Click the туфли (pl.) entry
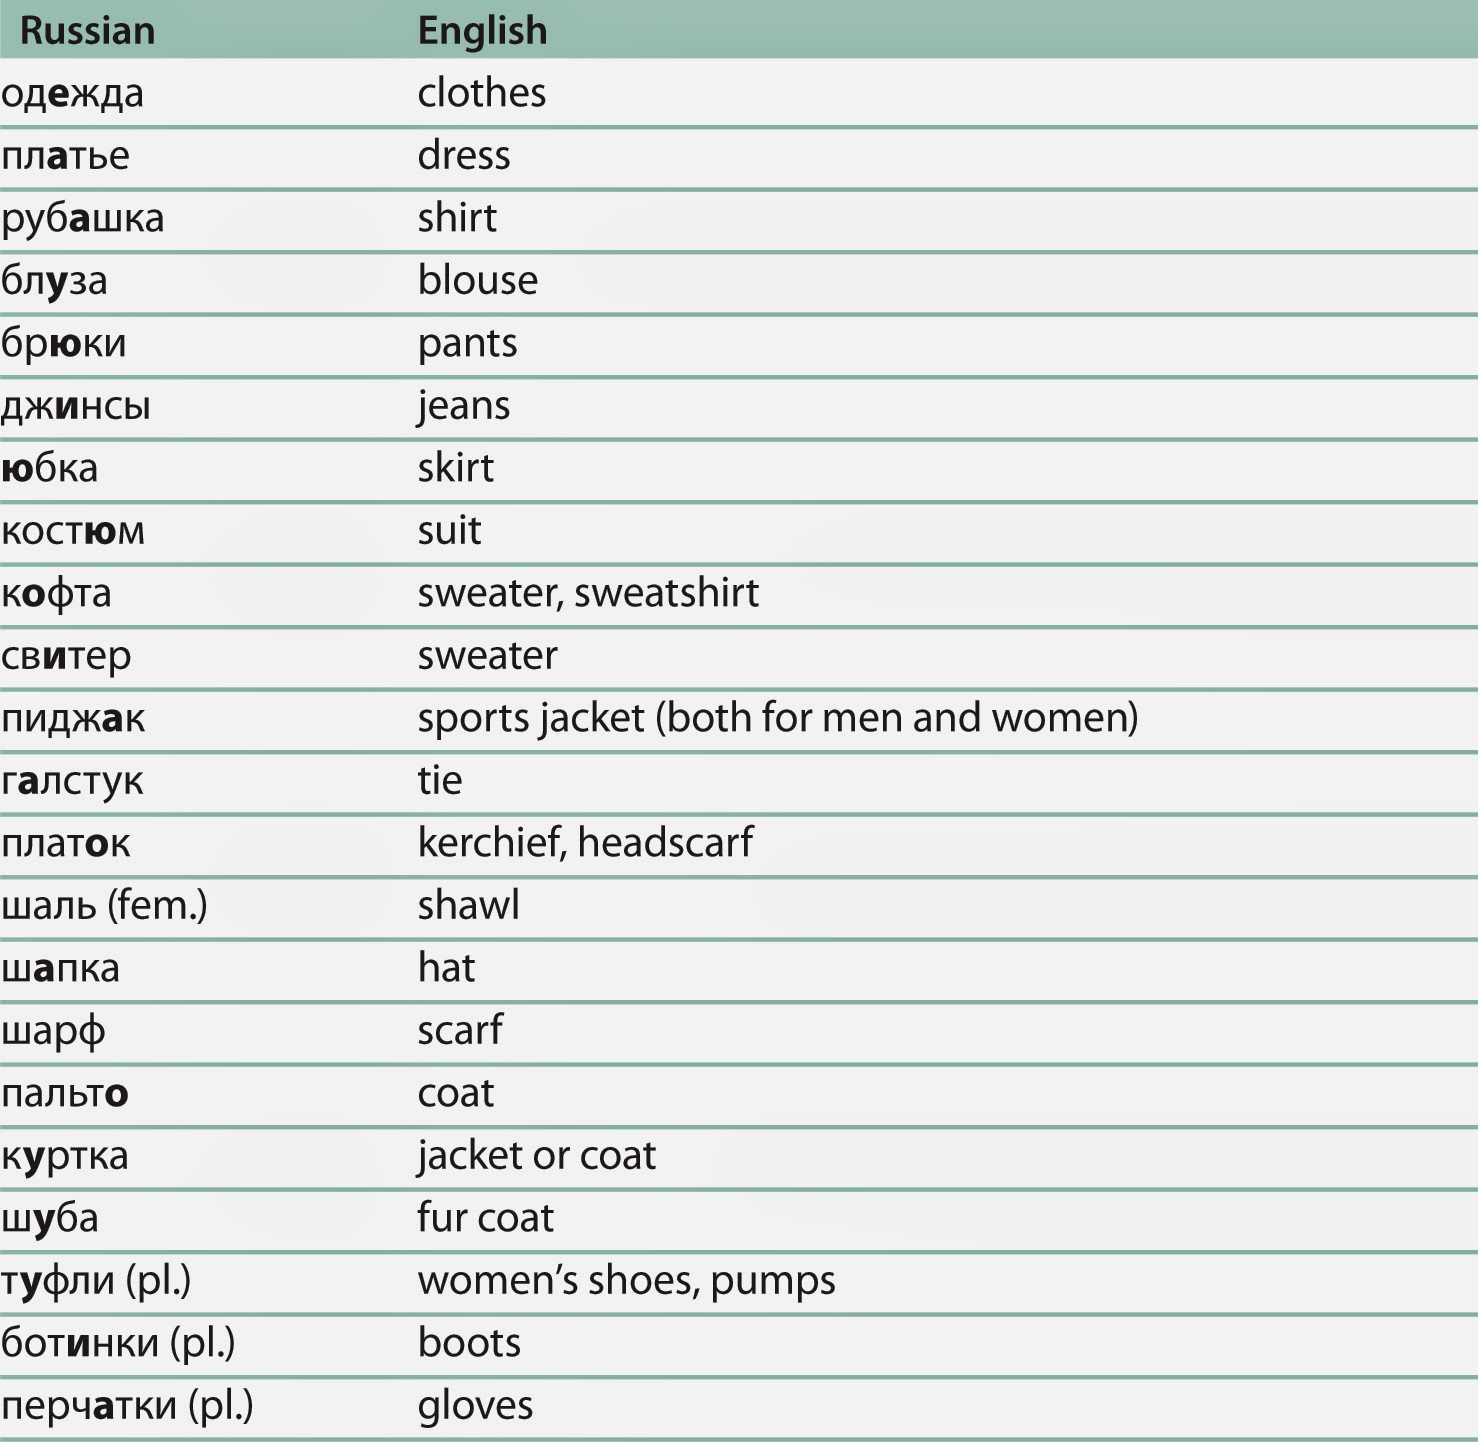This screenshot has width=1478, height=1442. pyautogui.click(x=96, y=1281)
